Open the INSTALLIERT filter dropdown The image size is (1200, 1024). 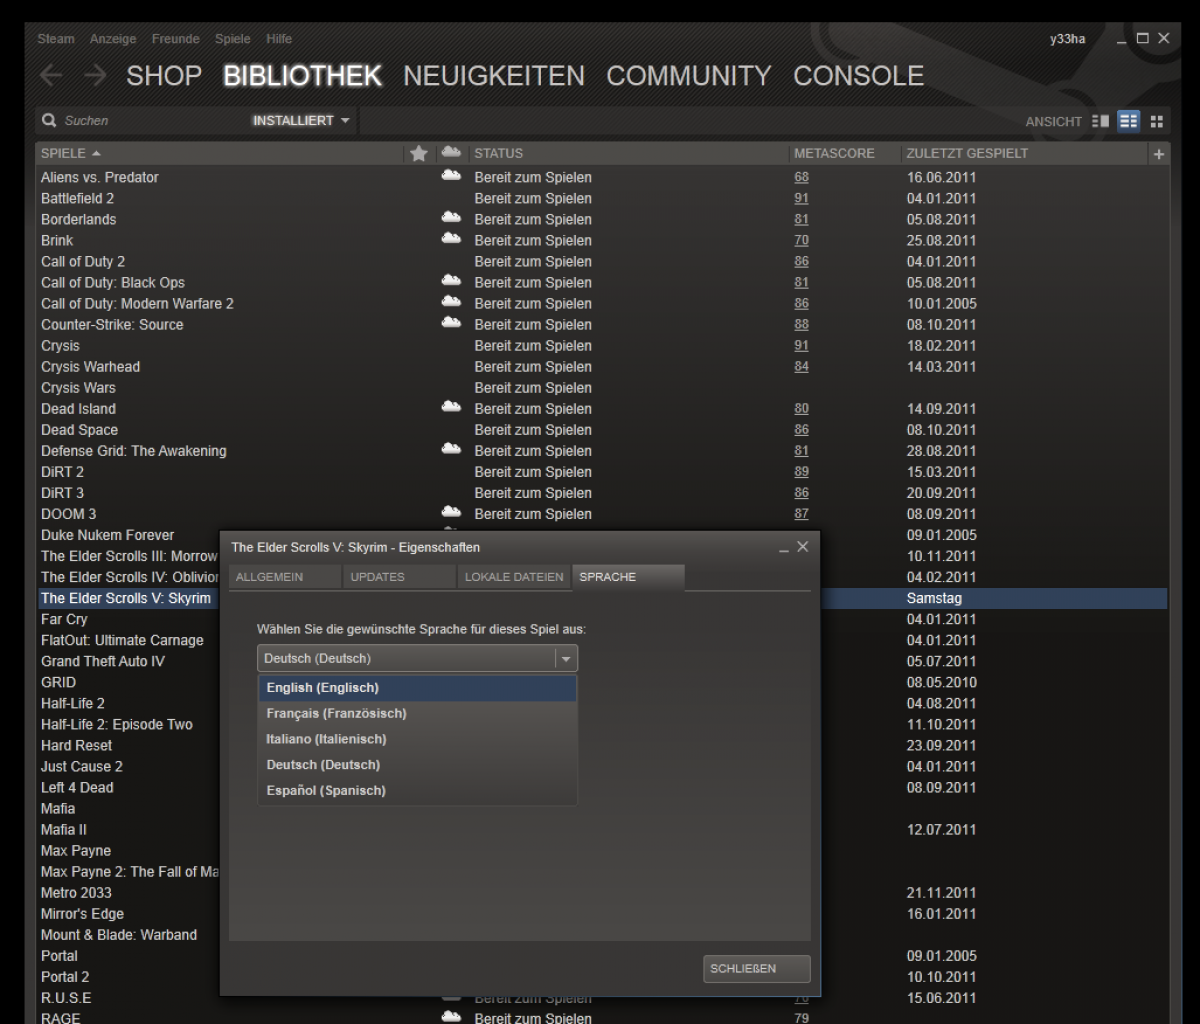(301, 121)
